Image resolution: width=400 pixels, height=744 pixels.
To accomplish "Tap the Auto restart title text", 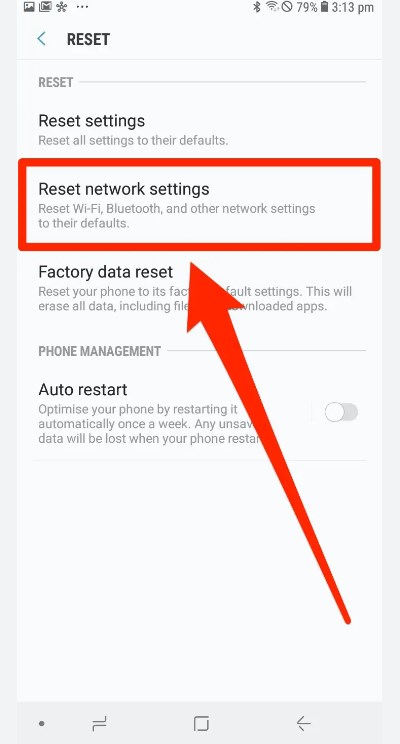I will [x=83, y=390].
